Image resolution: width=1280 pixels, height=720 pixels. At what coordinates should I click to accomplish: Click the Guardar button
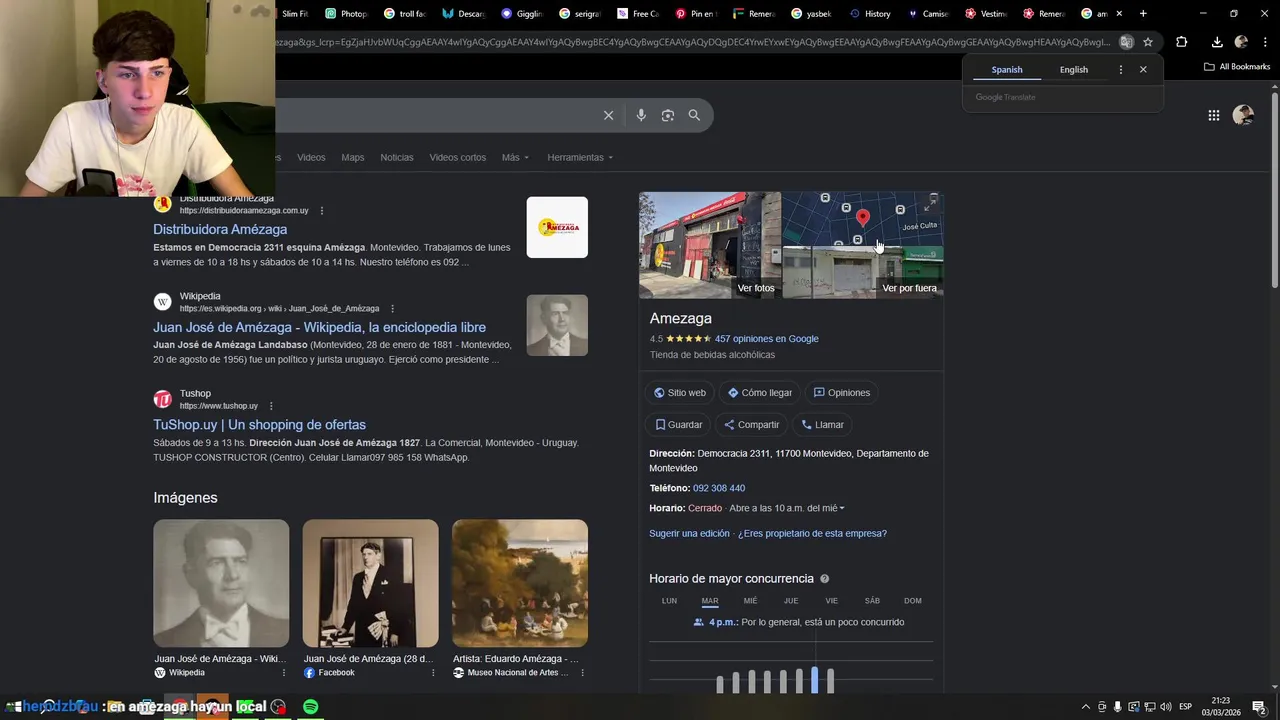[x=679, y=425]
